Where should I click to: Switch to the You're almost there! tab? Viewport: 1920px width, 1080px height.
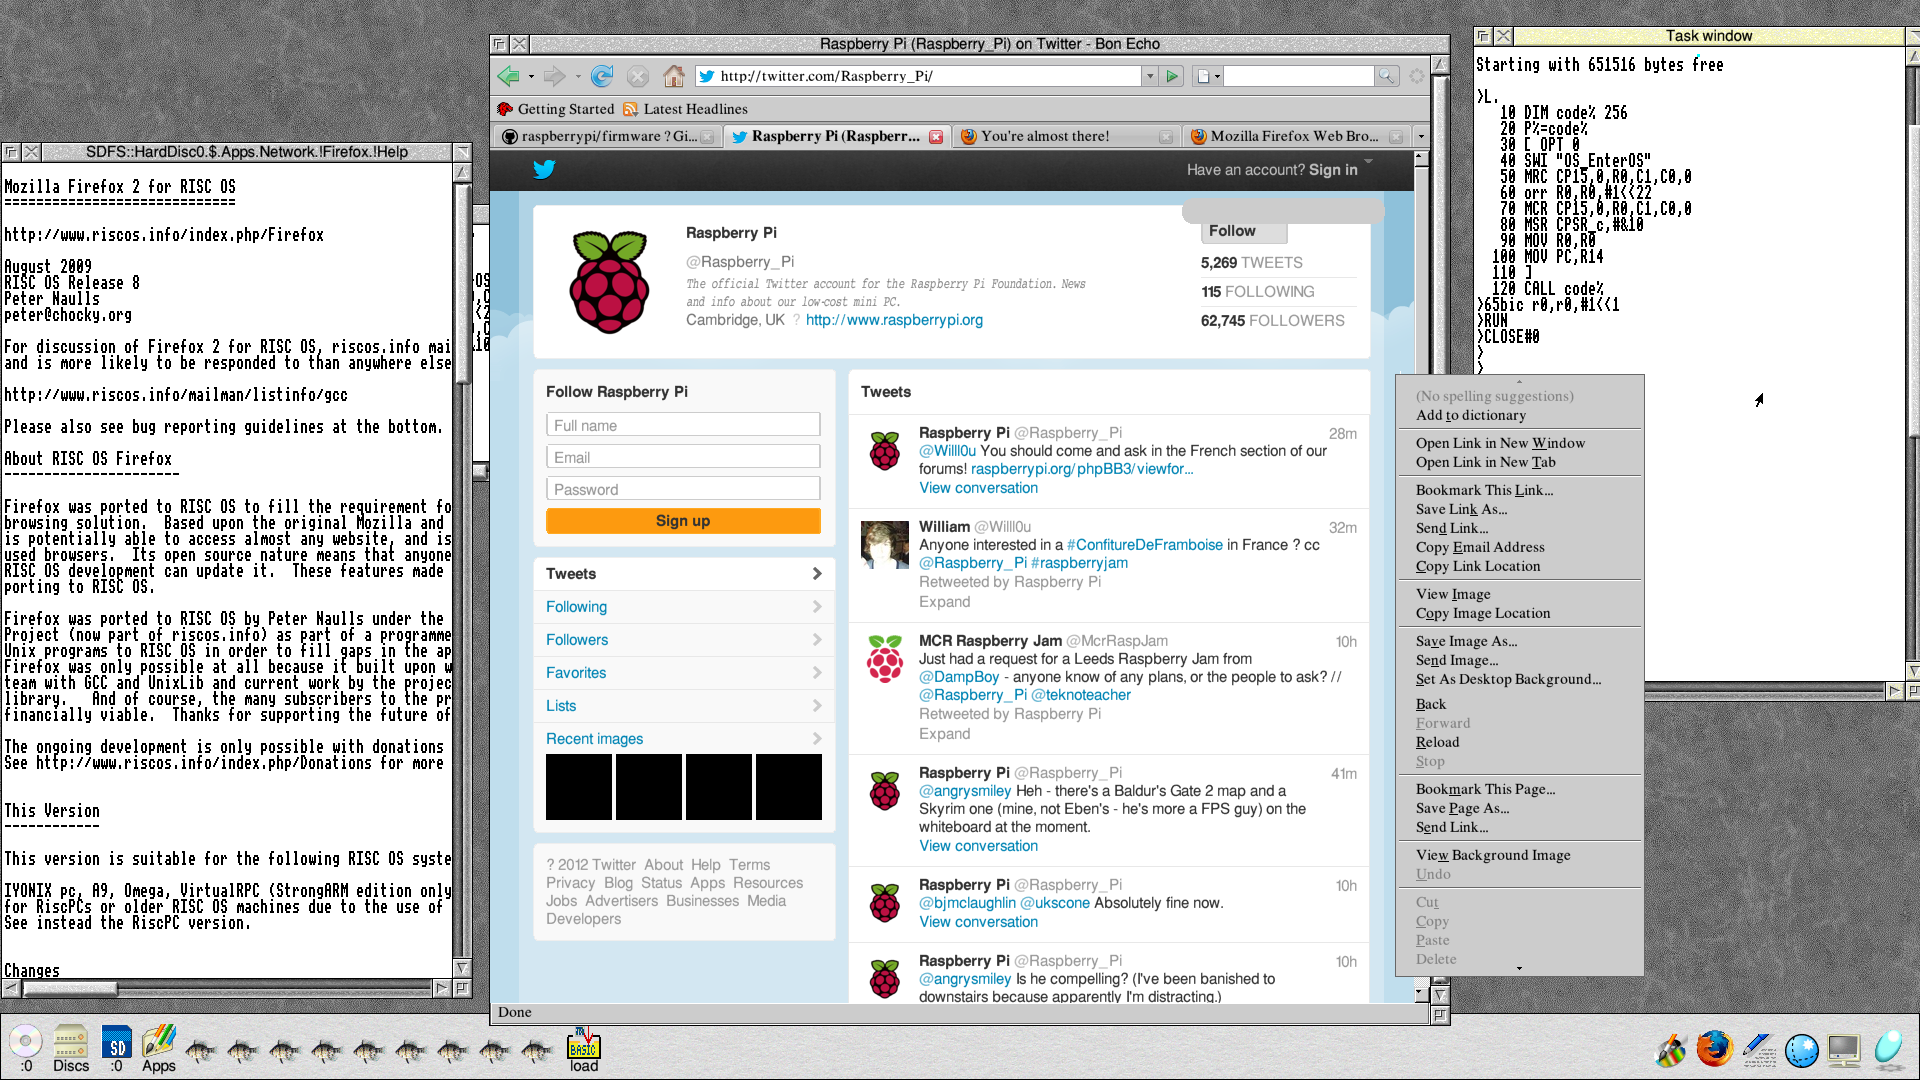1066,137
